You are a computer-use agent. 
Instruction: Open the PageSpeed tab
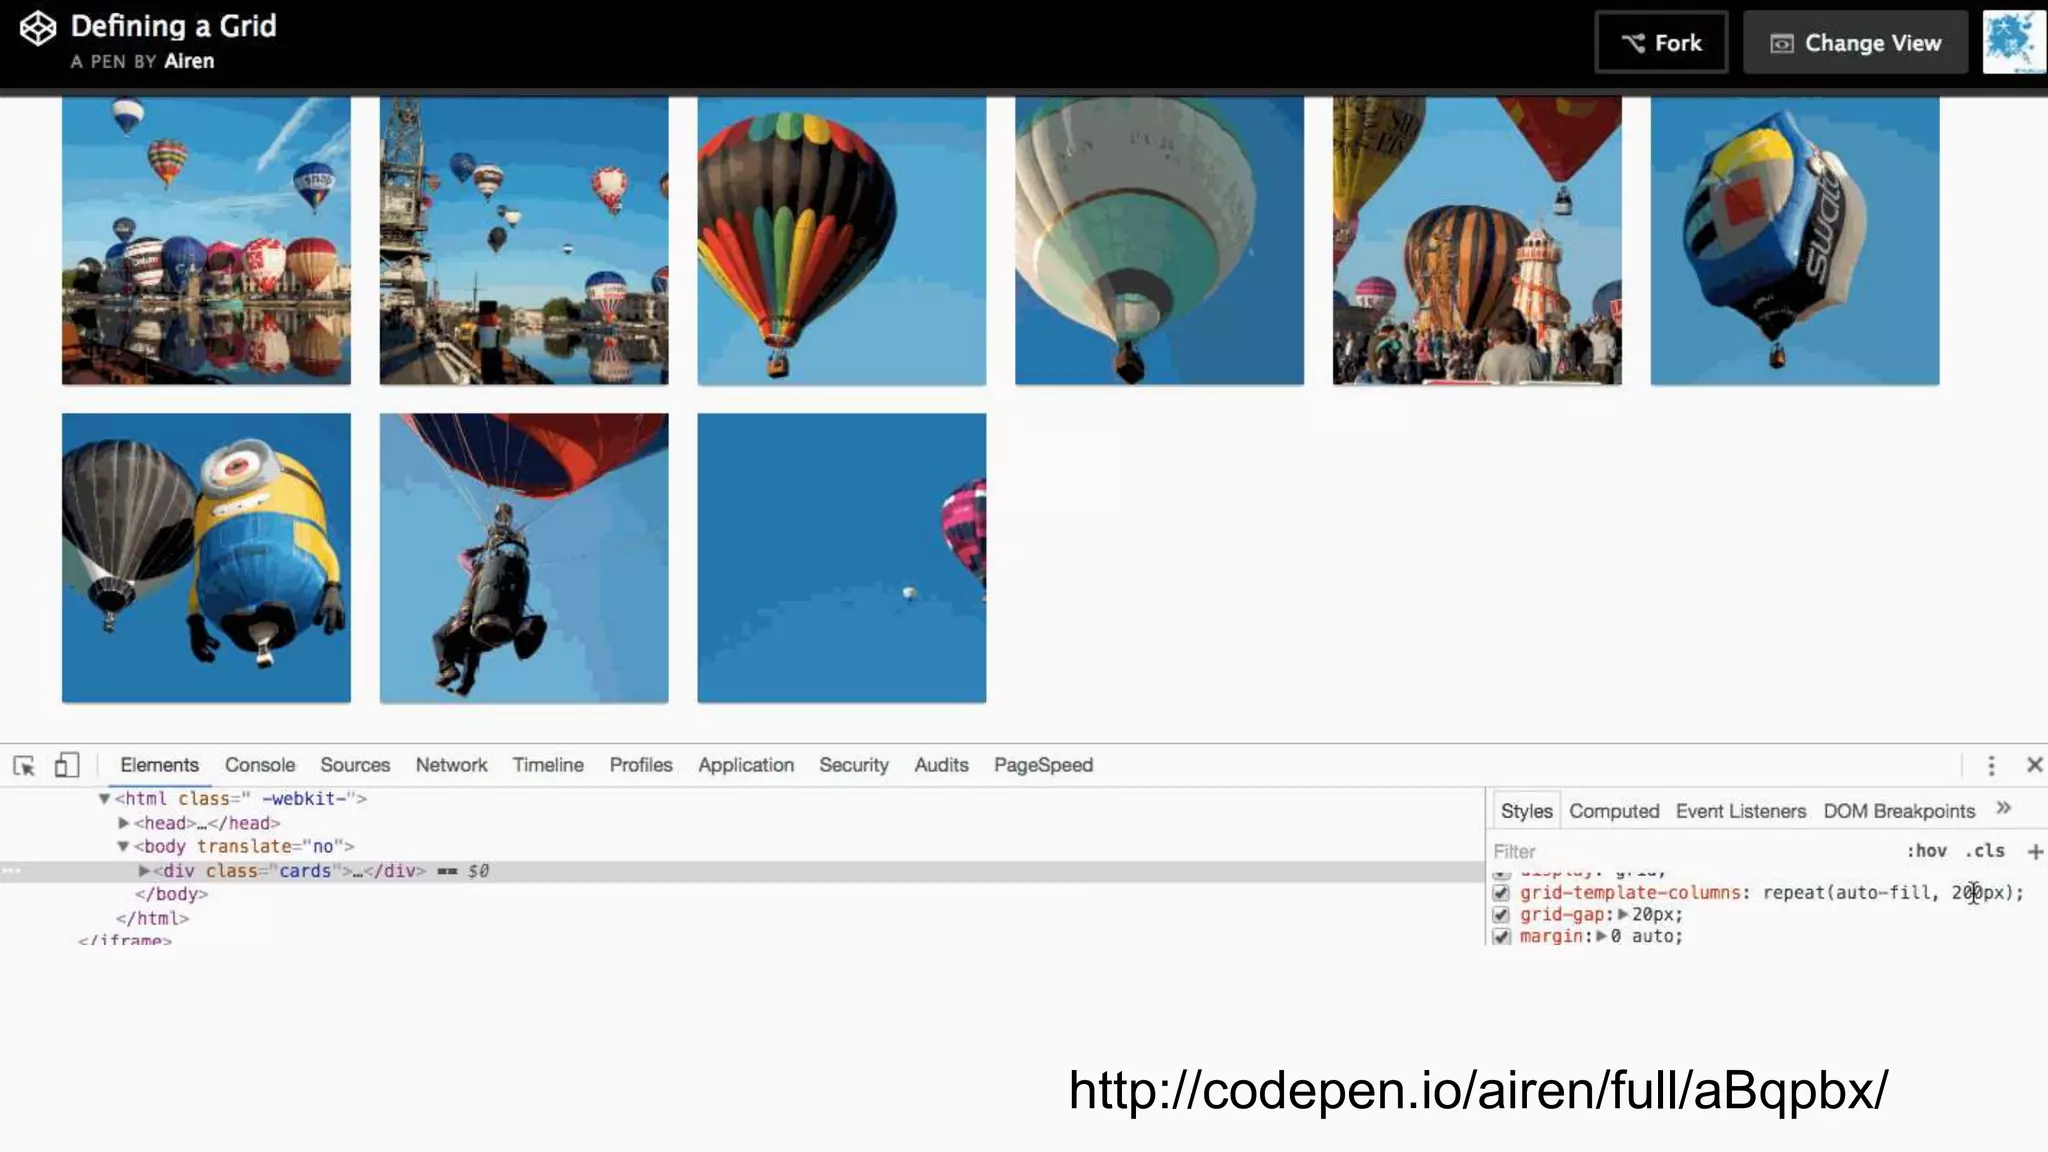pos(1043,765)
